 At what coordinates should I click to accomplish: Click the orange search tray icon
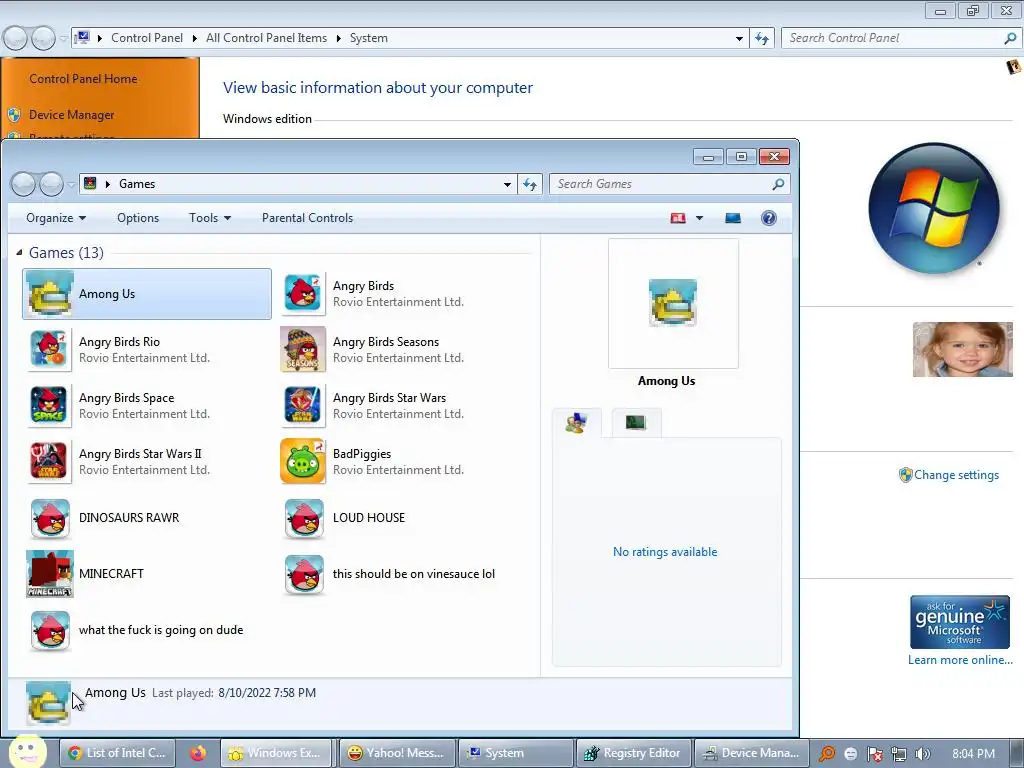[827, 754]
